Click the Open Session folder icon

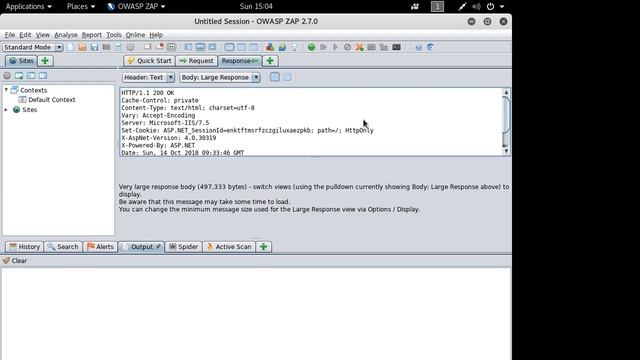(x=82, y=47)
